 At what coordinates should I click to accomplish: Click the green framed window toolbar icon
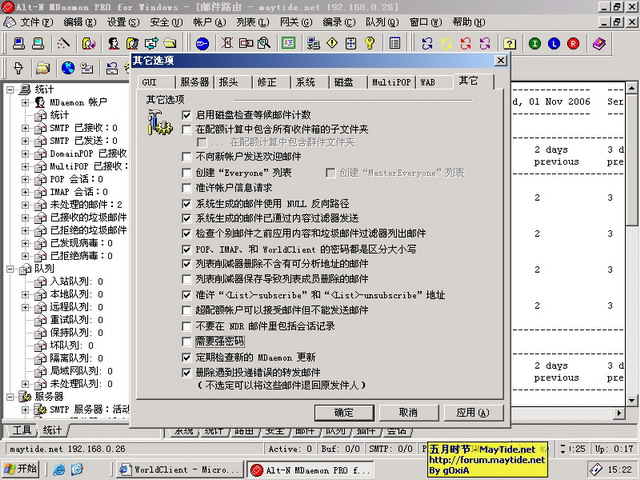tap(289, 43)
